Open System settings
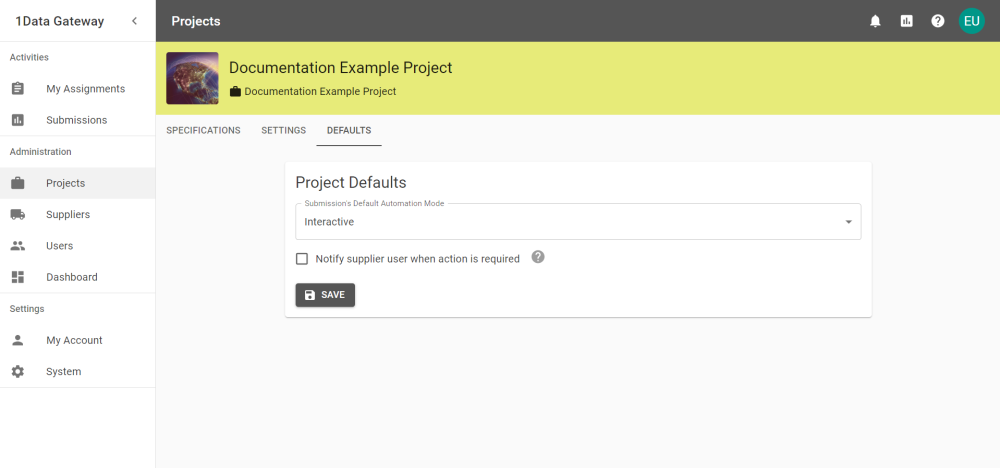 pyautogui.click(x=77, y=371)
